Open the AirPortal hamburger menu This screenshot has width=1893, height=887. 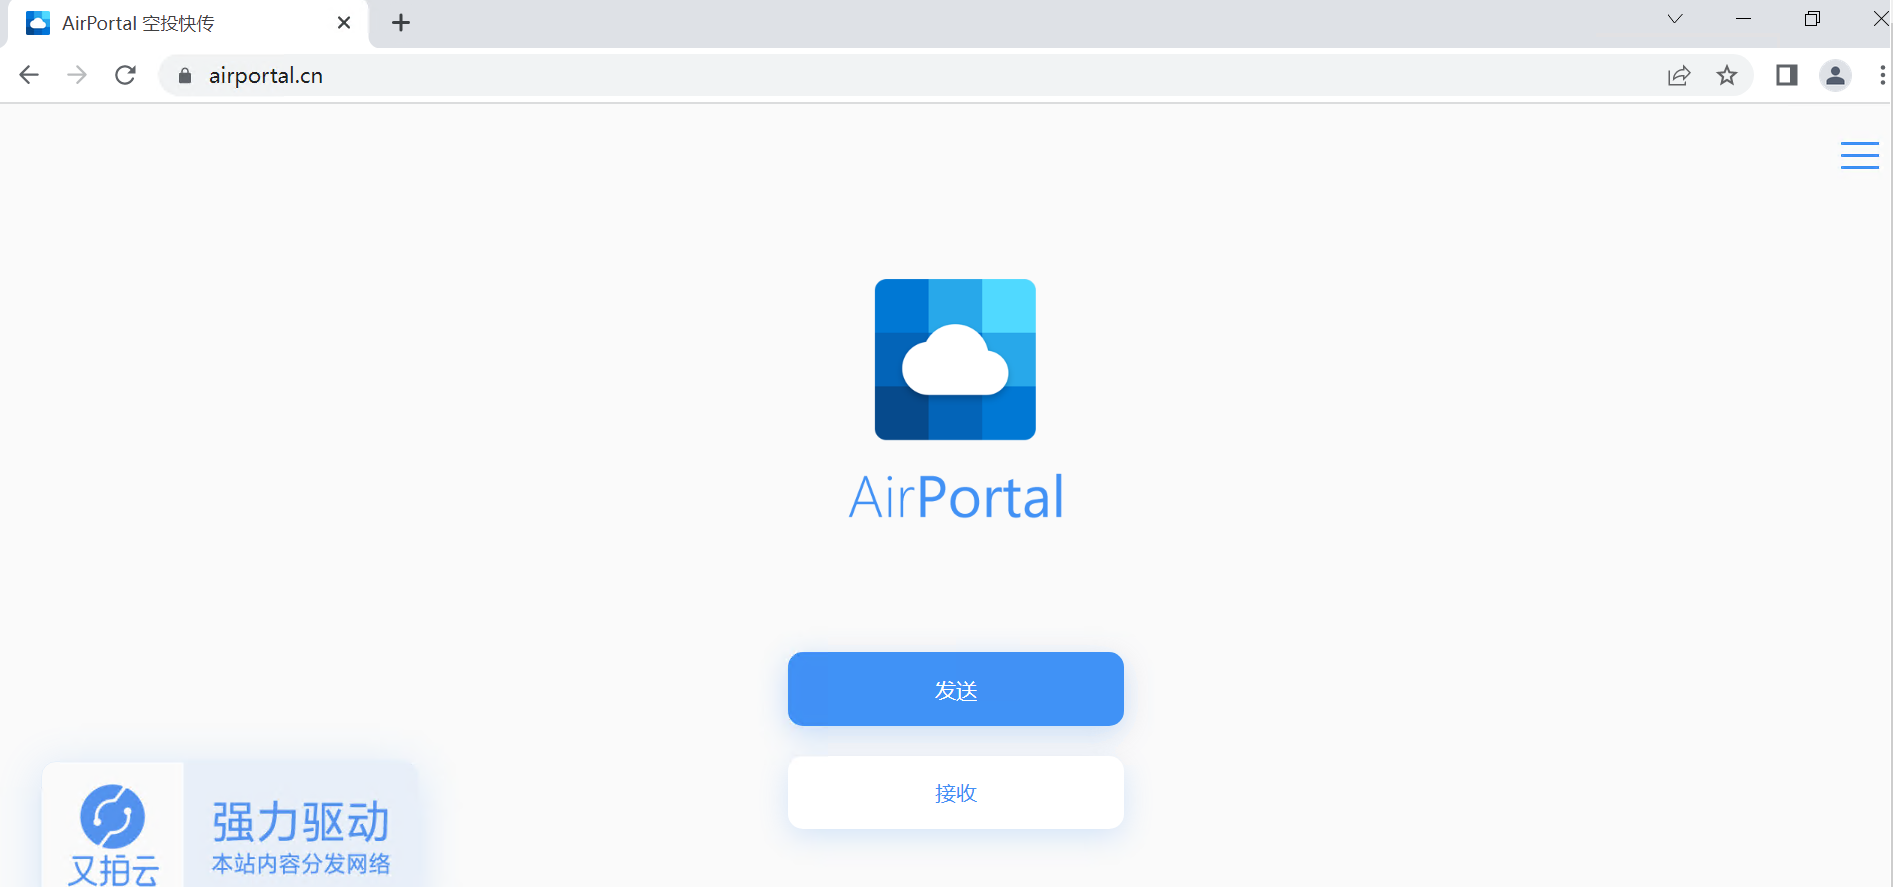(x=1860, y=155)
